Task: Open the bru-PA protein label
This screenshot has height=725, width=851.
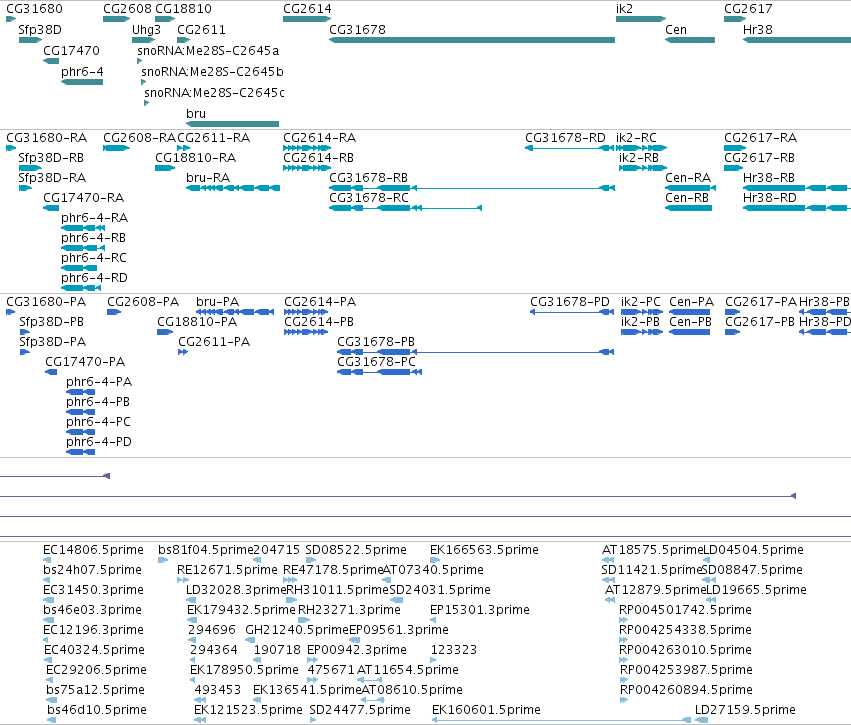Action: [x=218, y=302]
